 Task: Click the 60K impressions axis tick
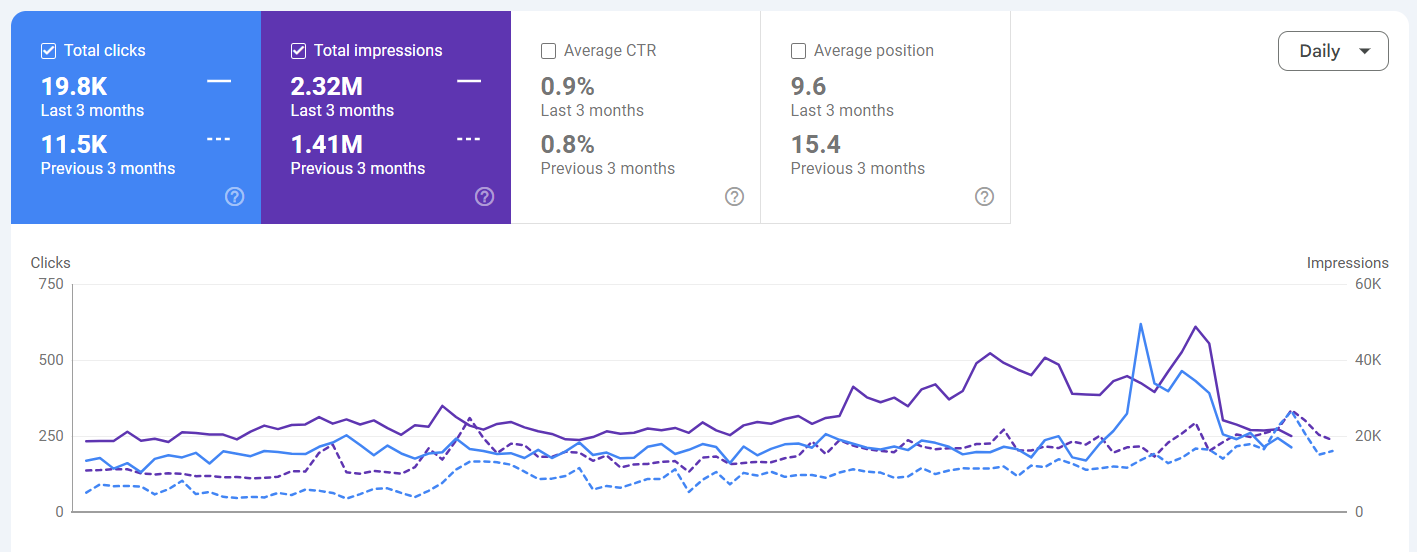1368,284
